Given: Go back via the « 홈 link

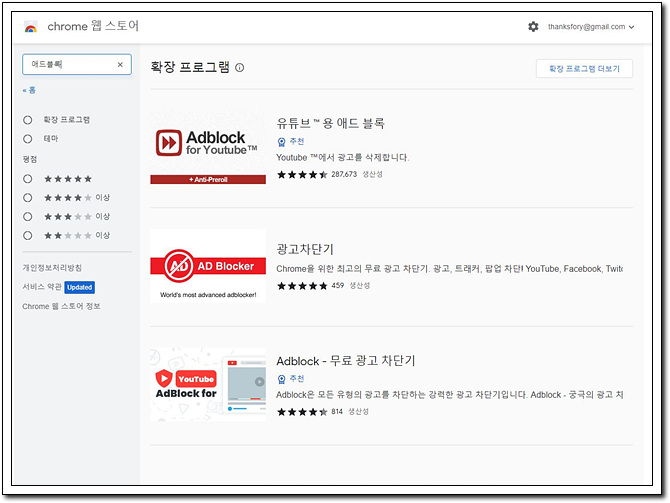Looking at the screenshot, I should (29, 90).
